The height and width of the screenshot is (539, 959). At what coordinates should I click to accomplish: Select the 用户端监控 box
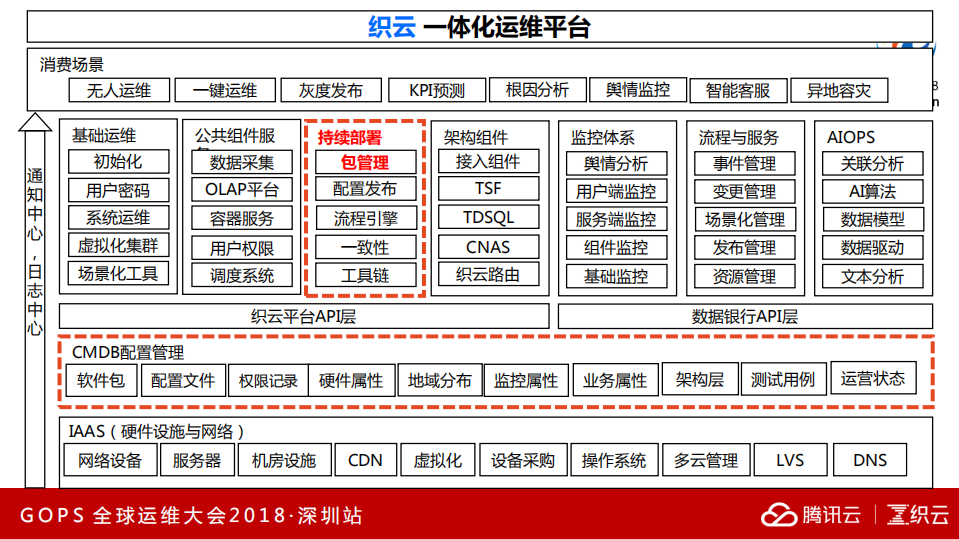click(616, 191)
